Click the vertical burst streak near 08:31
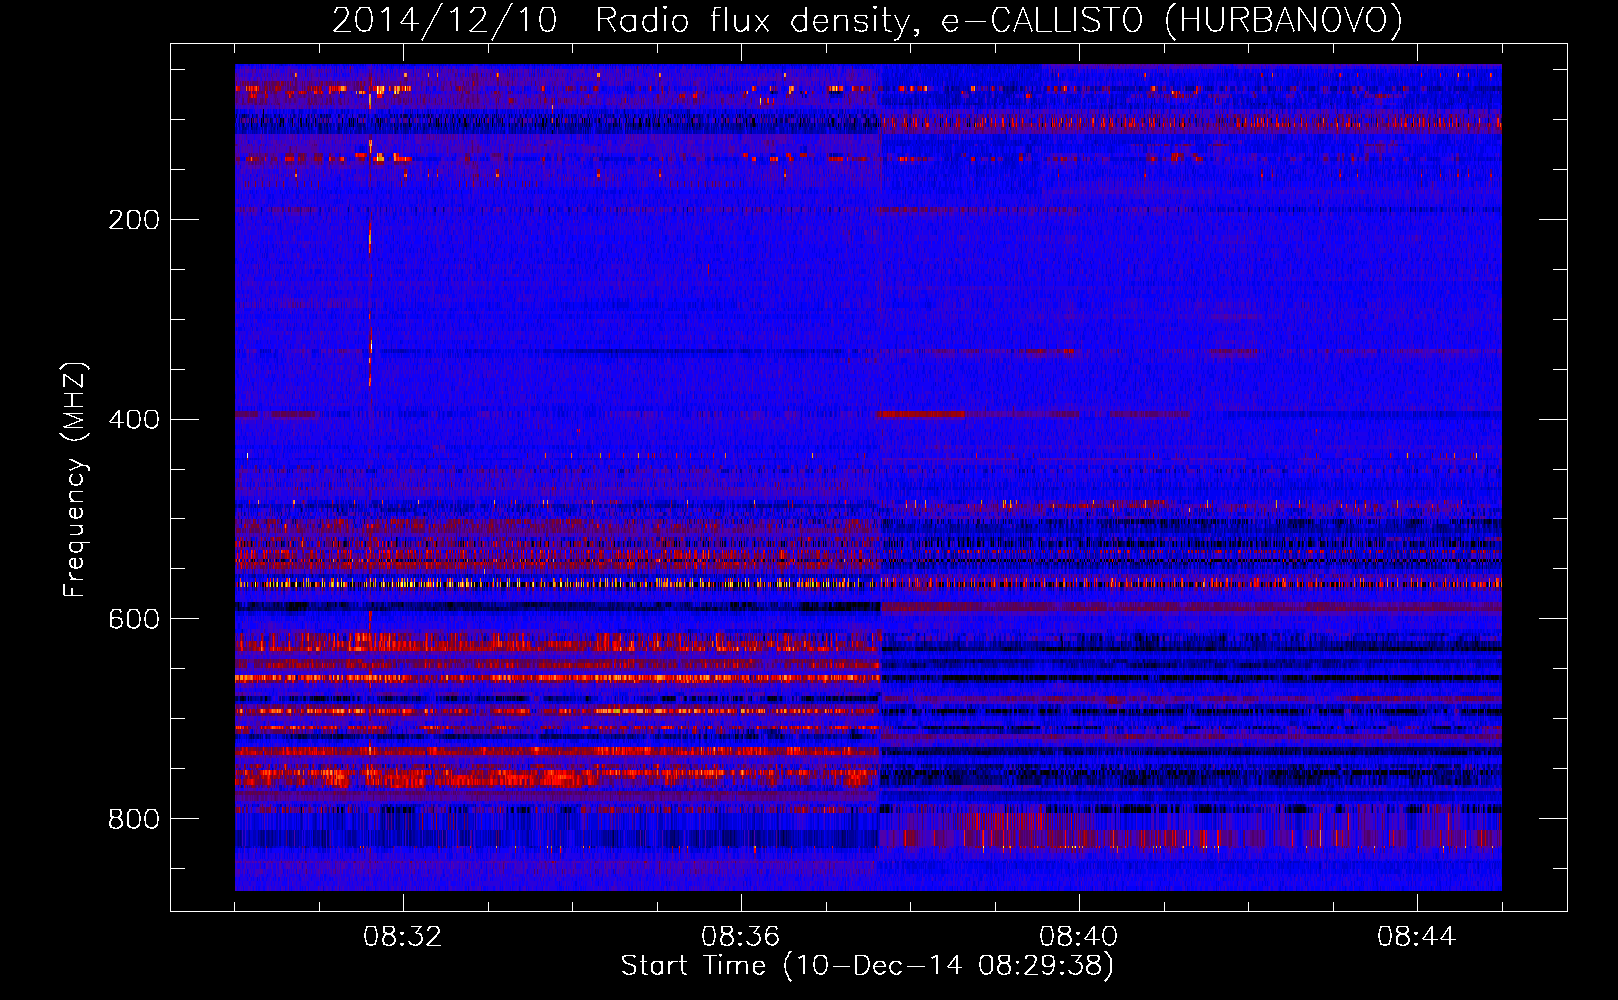The width and height of the screenshot is (1618, 1000). click(x=370, y=240)
